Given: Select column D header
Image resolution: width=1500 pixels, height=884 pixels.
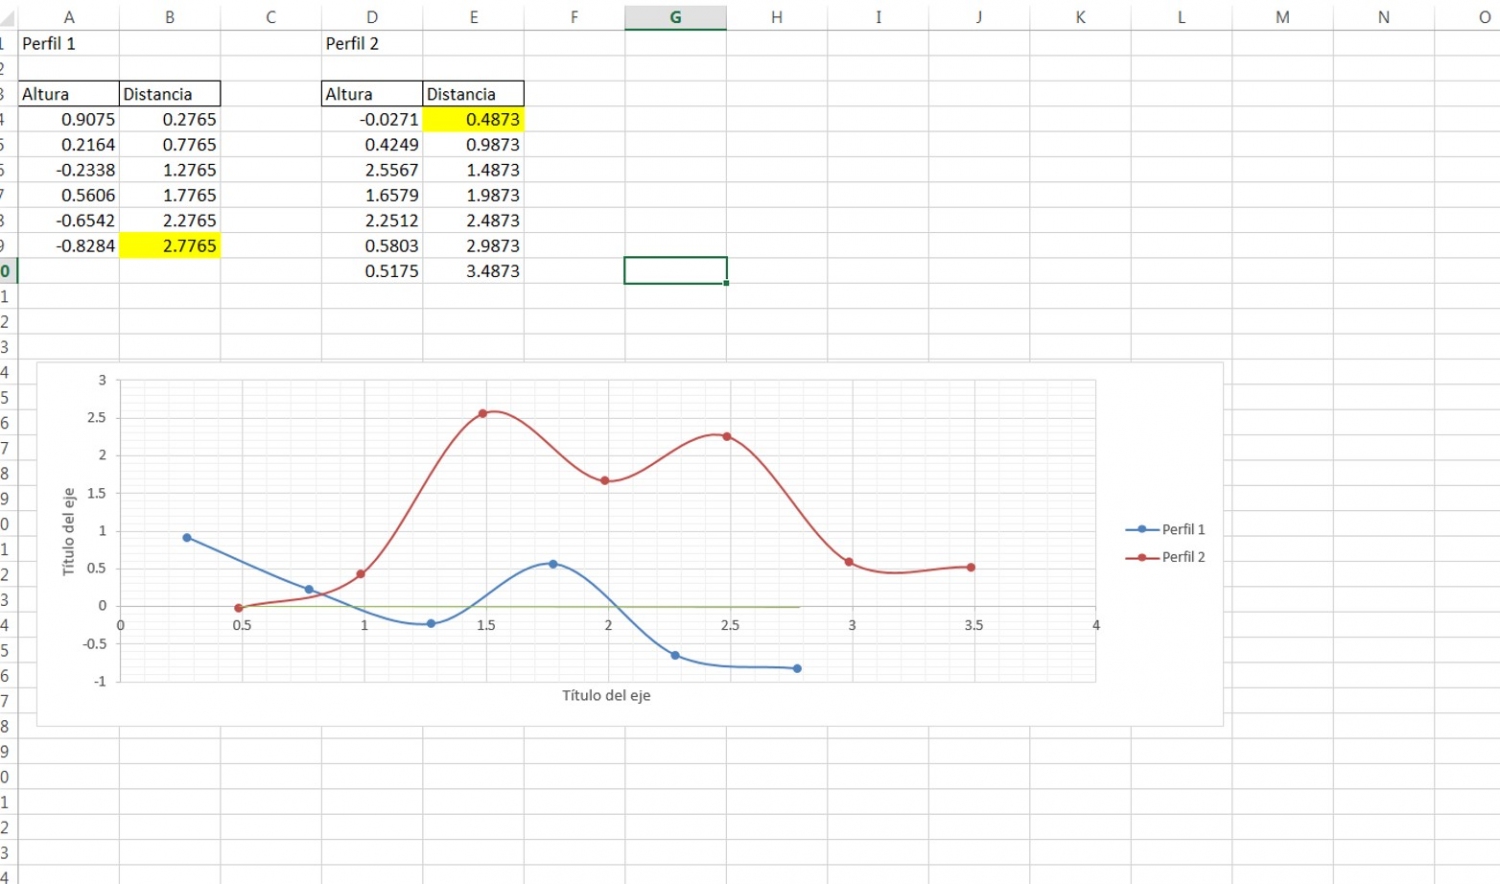Looking at the screenshot, I should click(372, 17).
